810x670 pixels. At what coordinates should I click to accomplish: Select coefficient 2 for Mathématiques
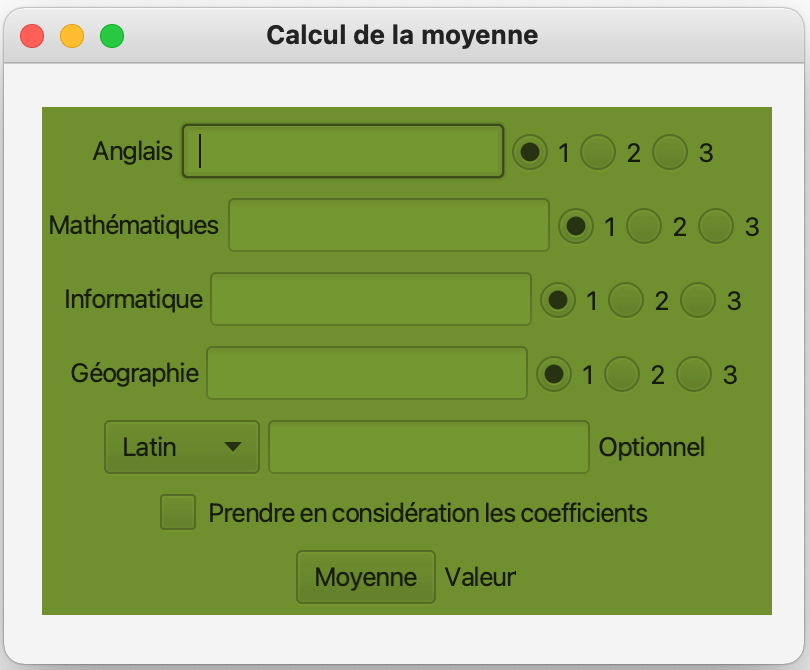[x=645, y=226]
